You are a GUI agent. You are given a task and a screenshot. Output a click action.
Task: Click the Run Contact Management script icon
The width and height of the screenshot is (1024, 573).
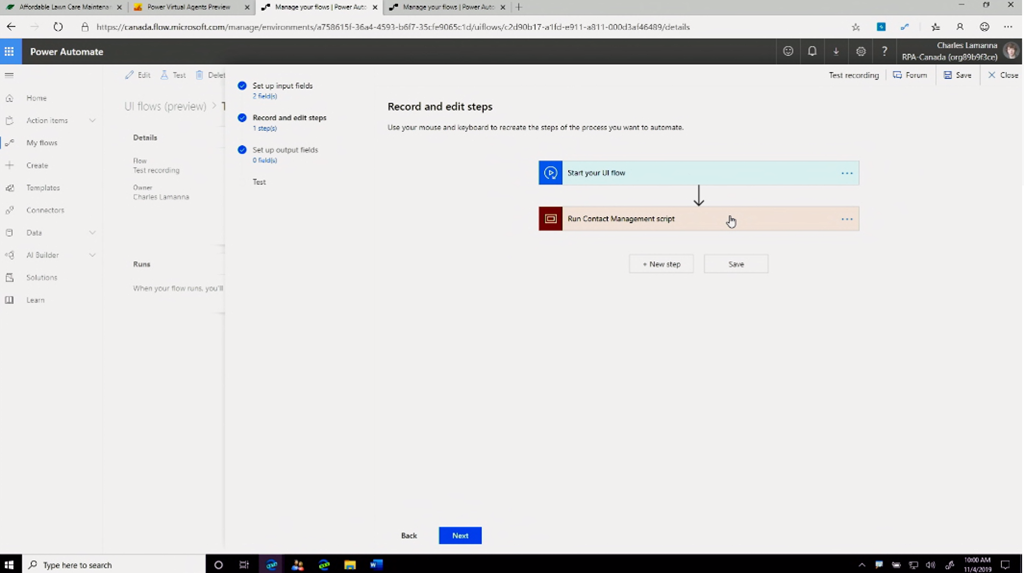551,219
